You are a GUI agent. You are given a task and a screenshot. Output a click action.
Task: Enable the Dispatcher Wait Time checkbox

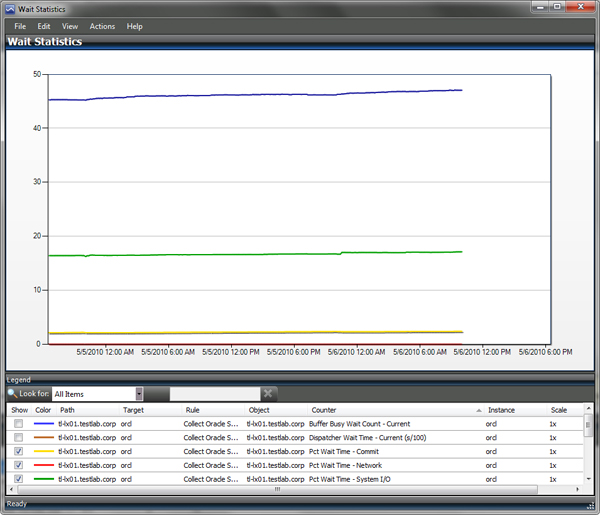(x=19, y=438)
